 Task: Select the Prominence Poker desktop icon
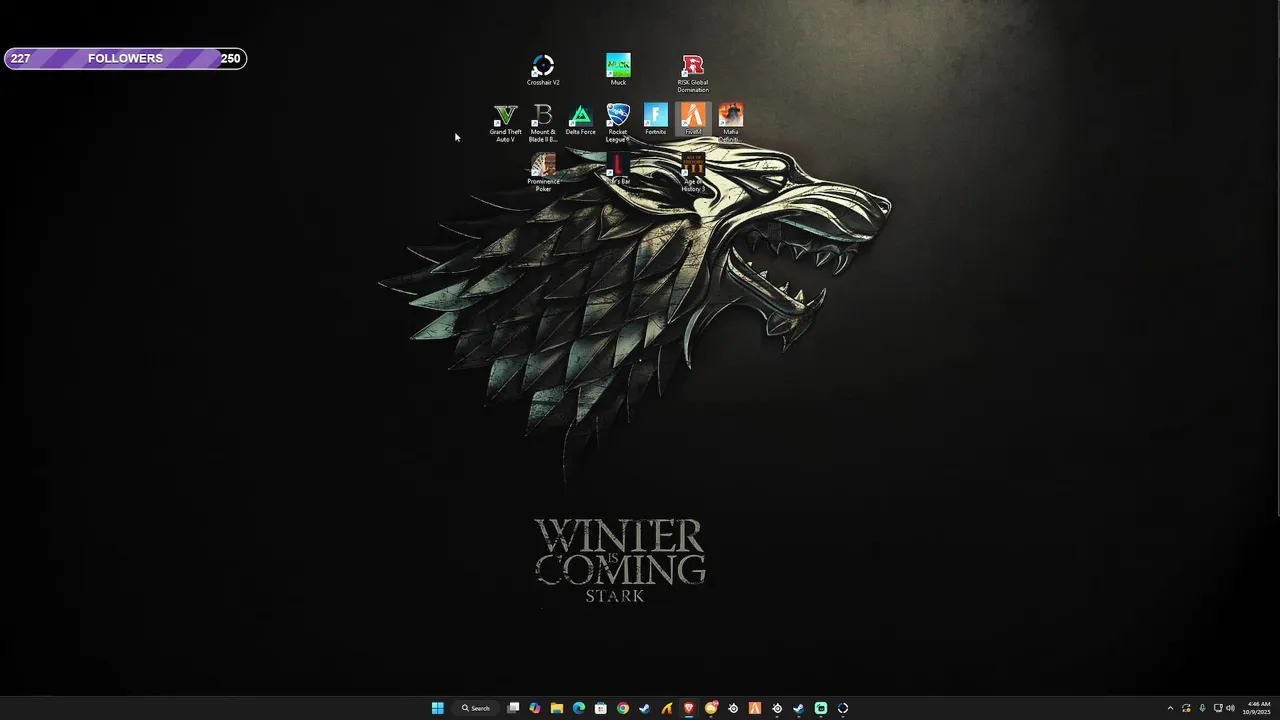[x=543, y=172]
